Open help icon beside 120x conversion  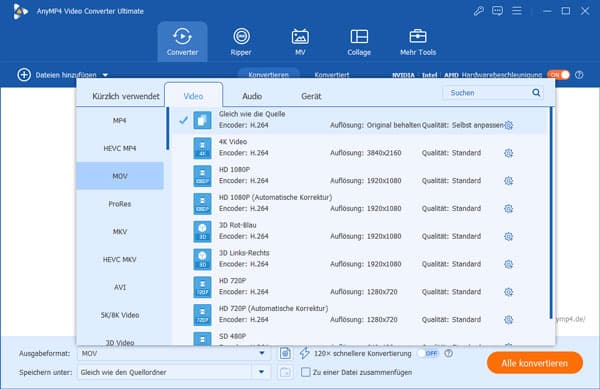point(448,353)
